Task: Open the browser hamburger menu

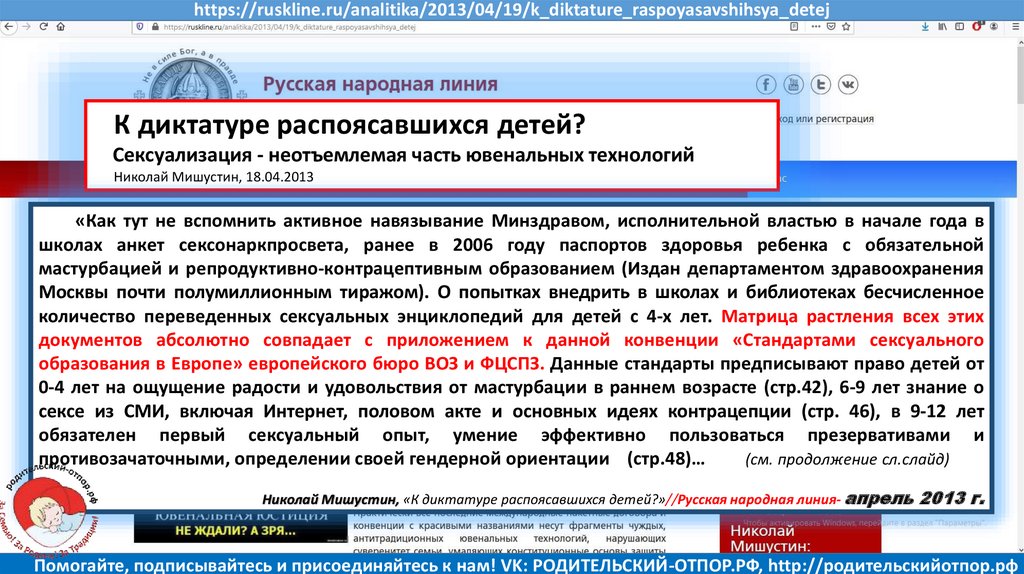Action: (x=1016, y=27)
